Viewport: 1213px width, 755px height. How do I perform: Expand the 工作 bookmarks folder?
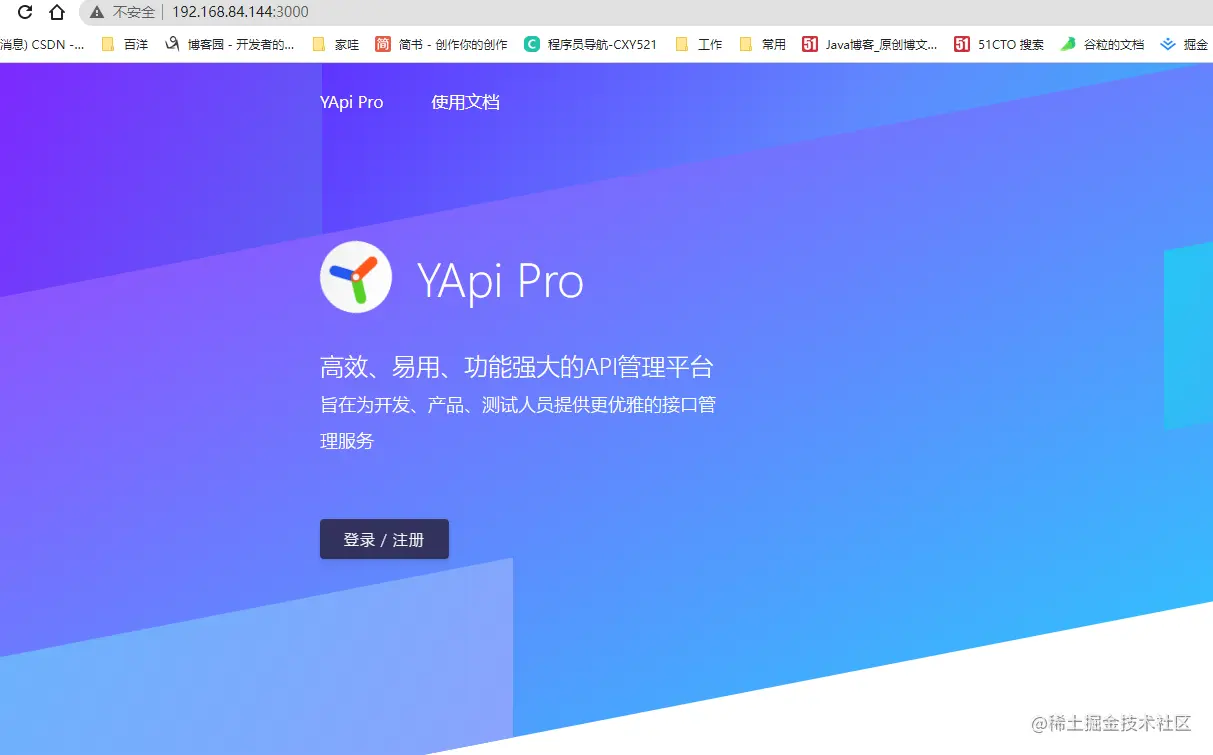(x=707, y=44)
